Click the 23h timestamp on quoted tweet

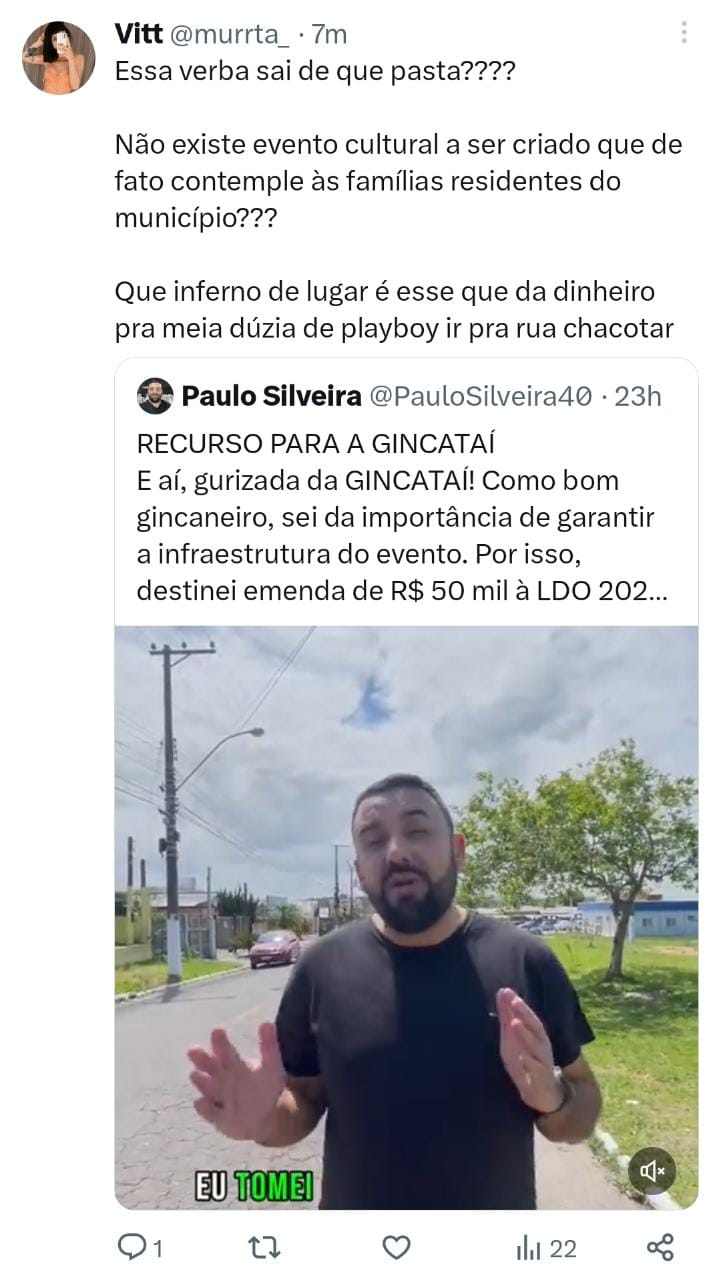(x=638, y=396)
